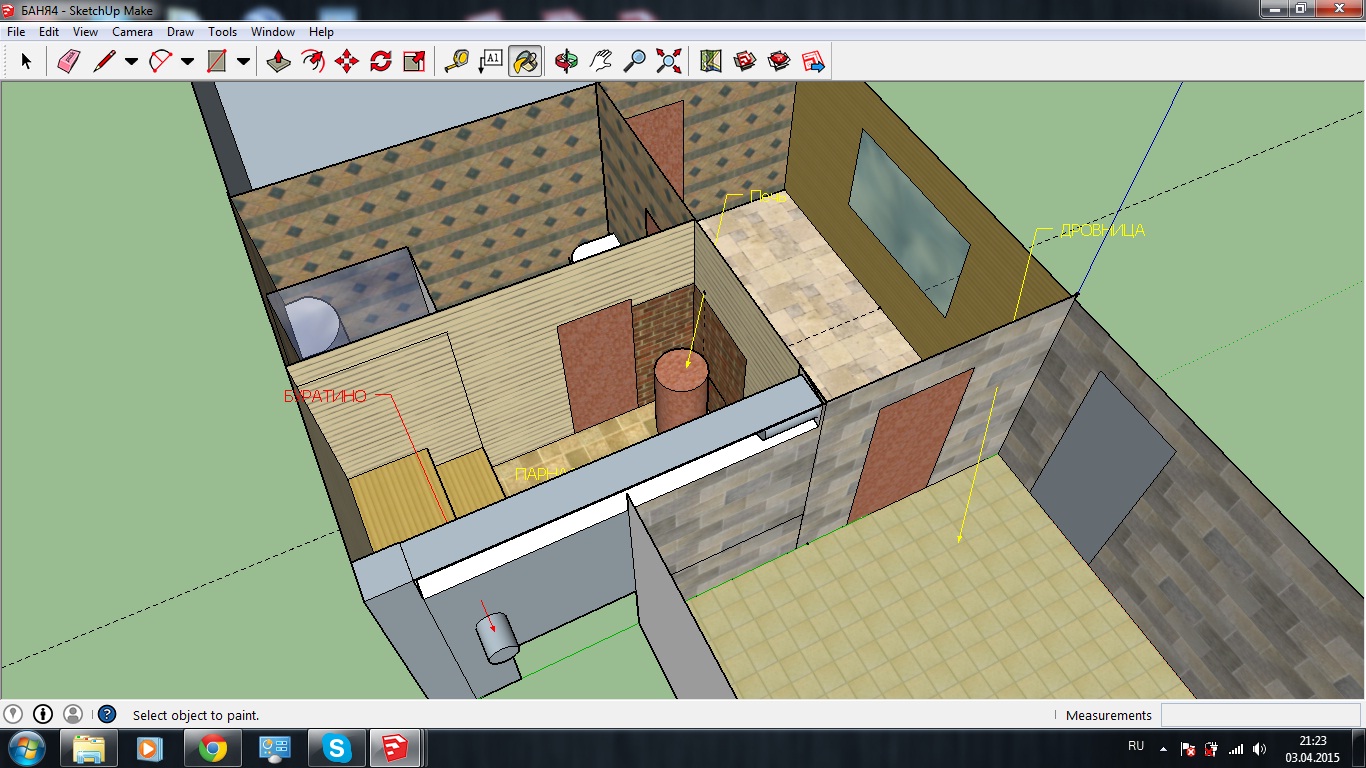Select the Rotate tool
The image size is (1366, 768).
coord(381,62)
